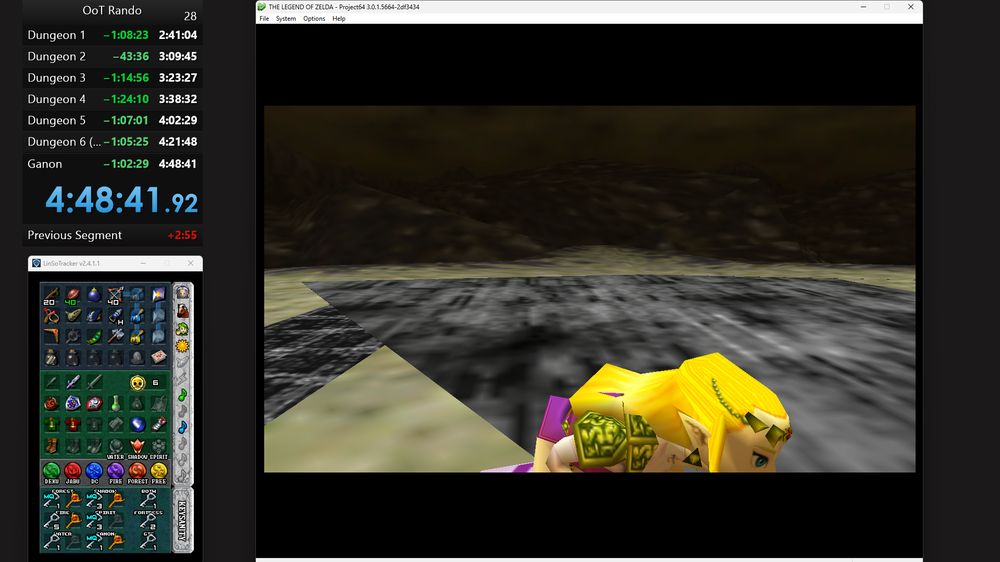The width and height of the screenshot is (1000, 562).
Task: Click the red stone labeled SHADOW
Action: 136,445
